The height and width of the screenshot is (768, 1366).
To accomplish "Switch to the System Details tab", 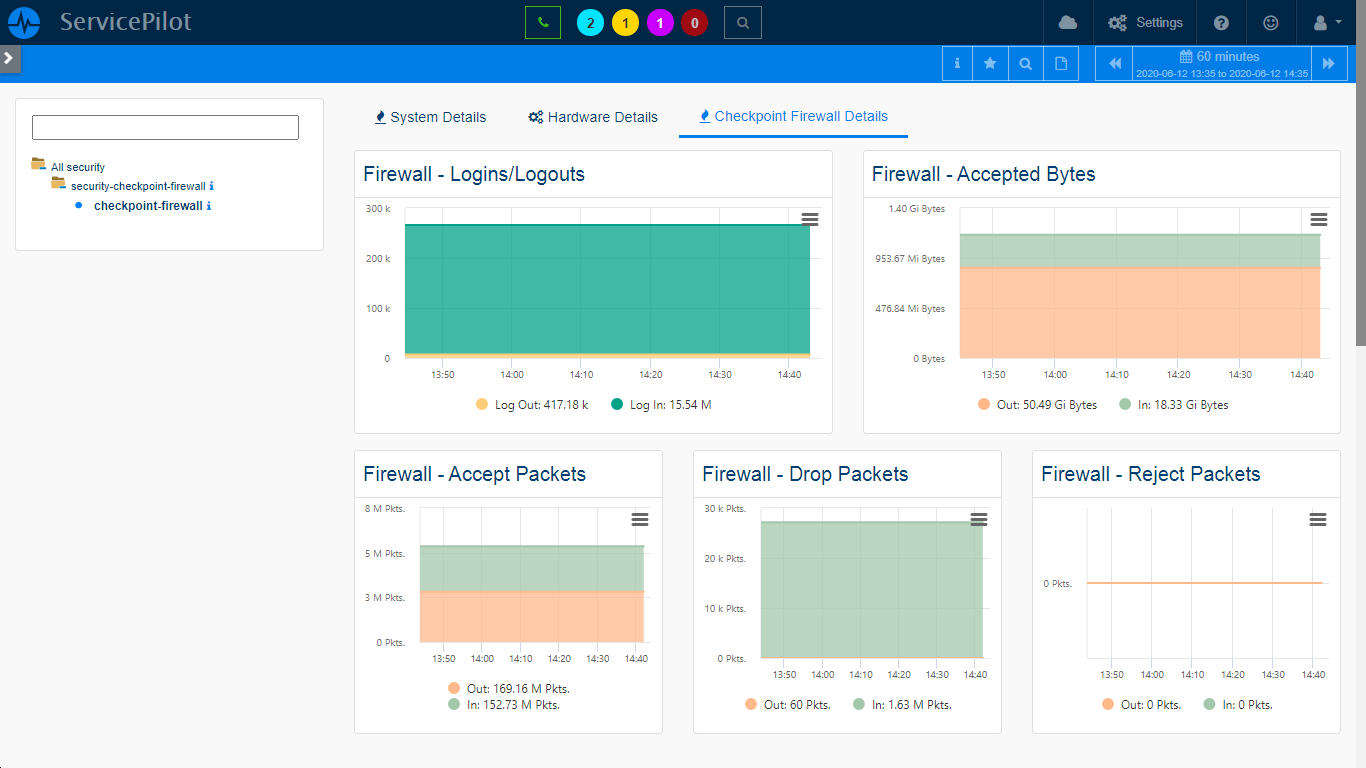I will pyautogui.click(x=430, y=117).
